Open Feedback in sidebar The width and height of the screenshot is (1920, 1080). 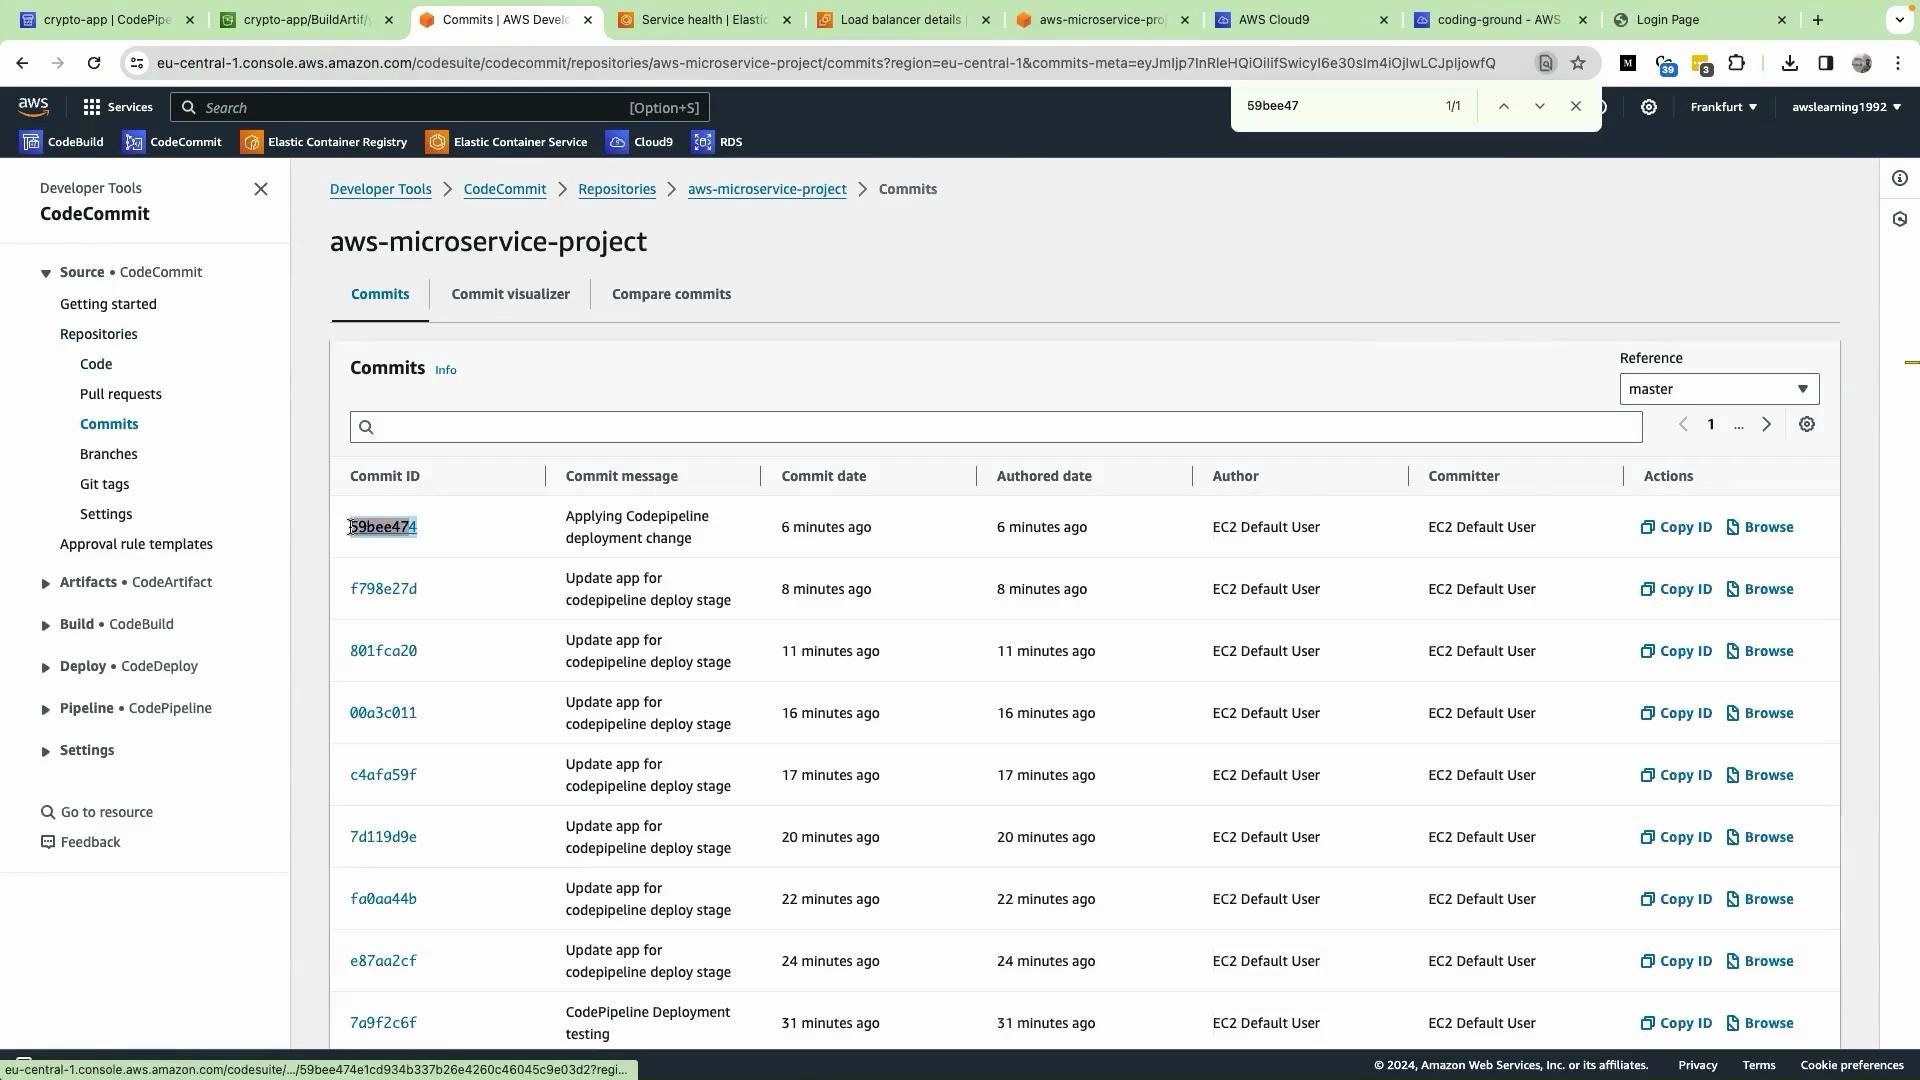pyautogui.click(x=81, y=842)
